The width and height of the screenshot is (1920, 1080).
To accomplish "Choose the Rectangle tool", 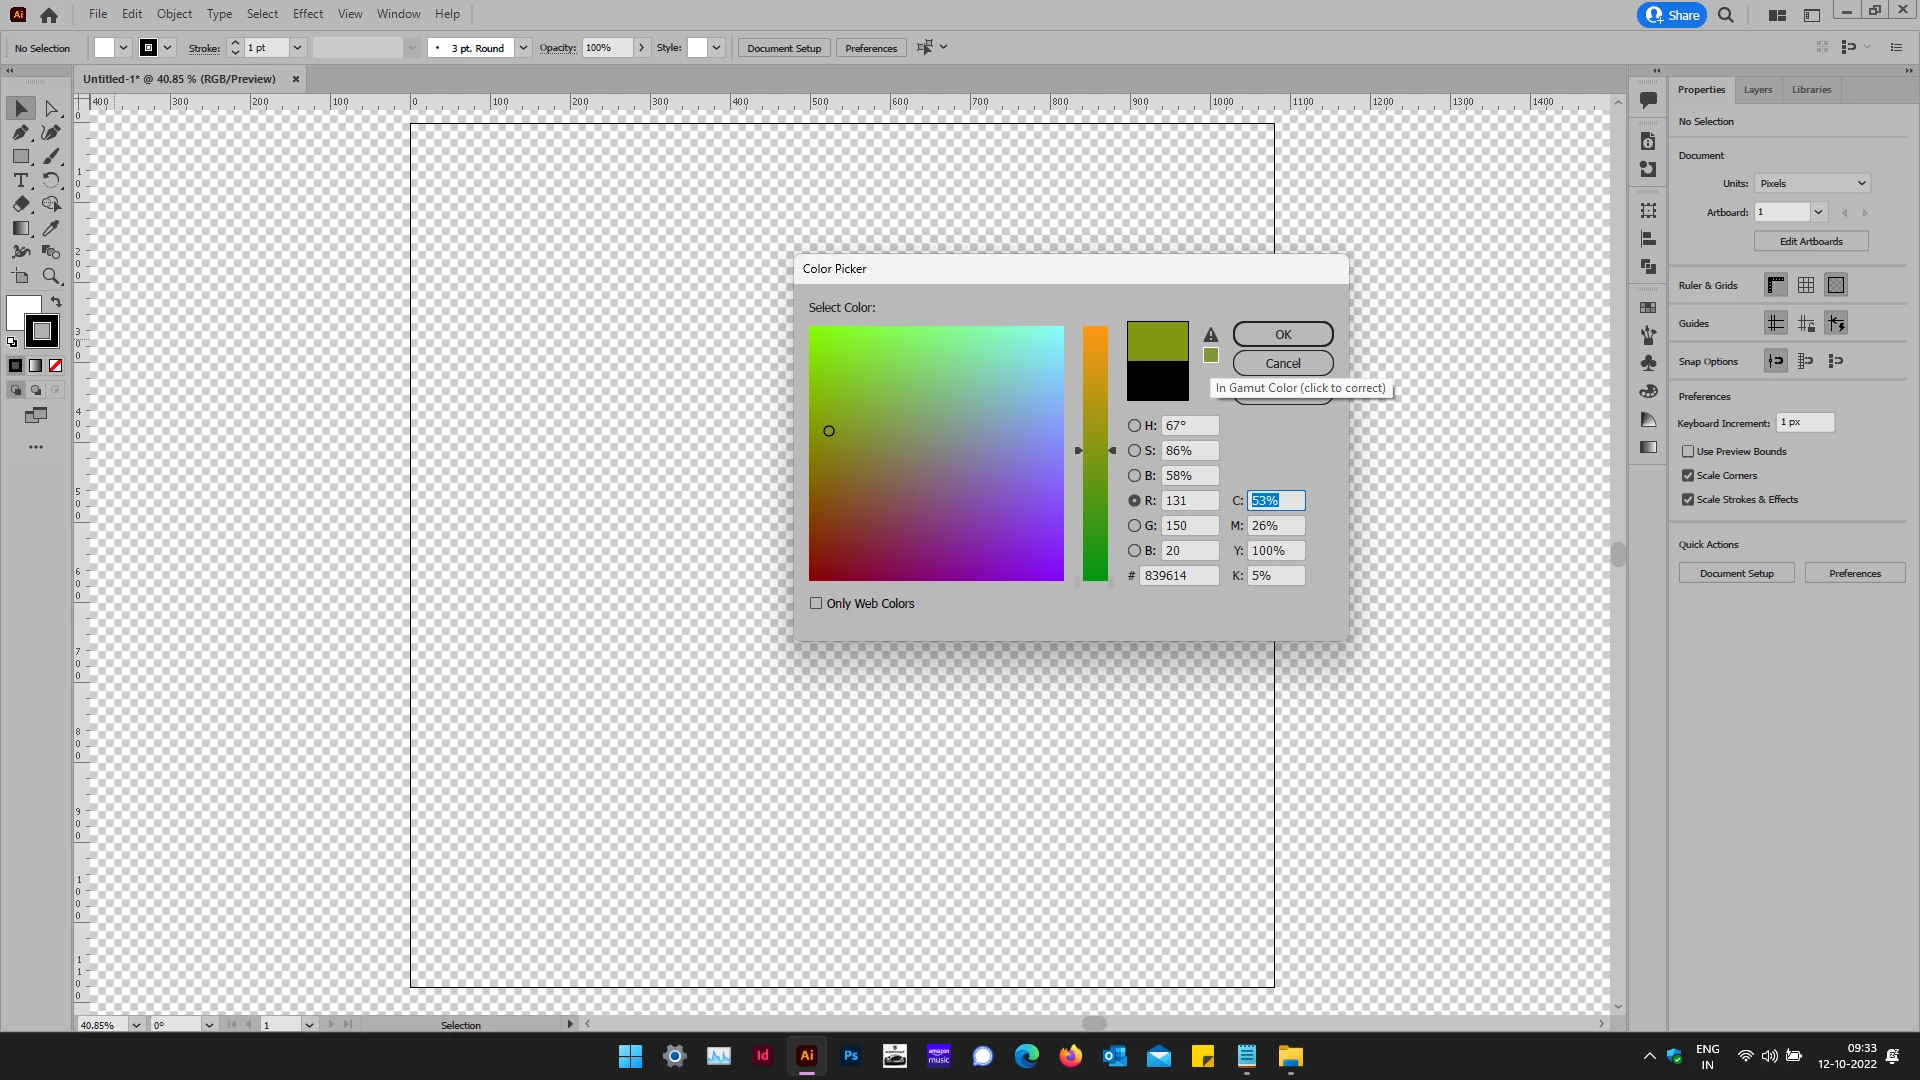I will point(20,156).
